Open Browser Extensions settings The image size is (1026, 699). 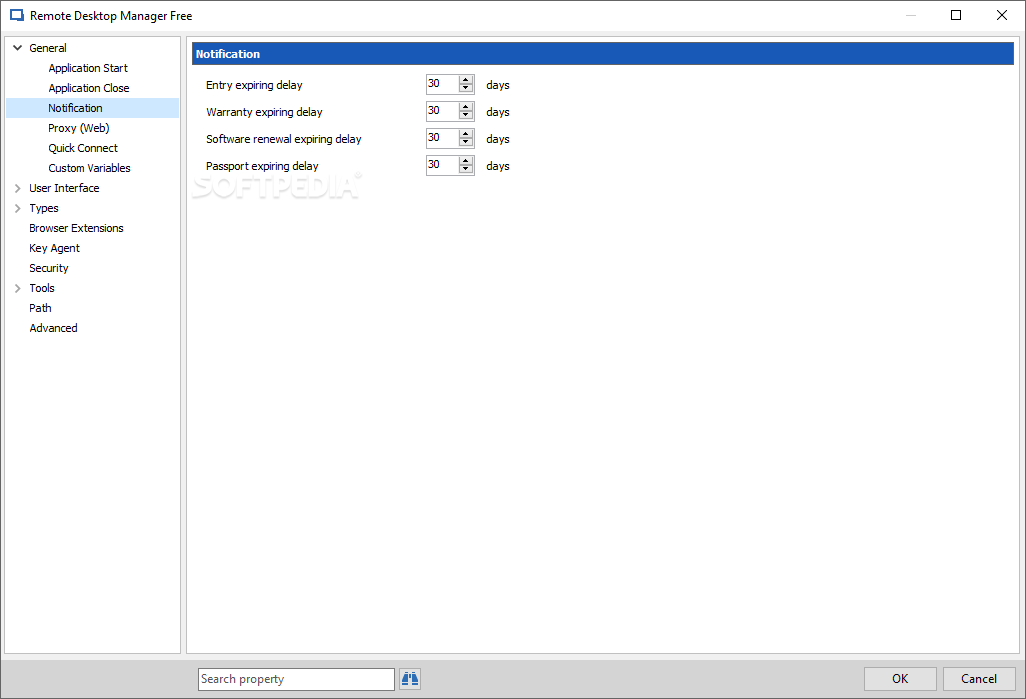click(76, 228)
